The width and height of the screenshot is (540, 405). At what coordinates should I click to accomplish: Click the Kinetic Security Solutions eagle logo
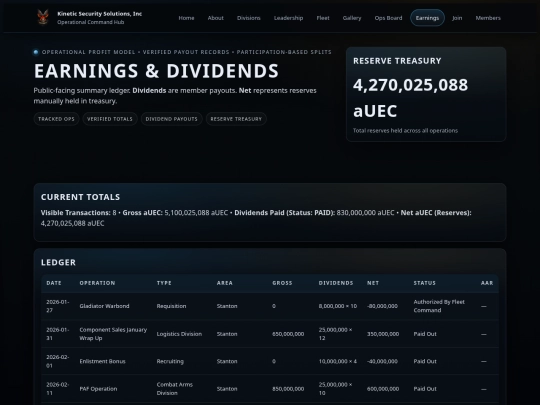[43, 17]
